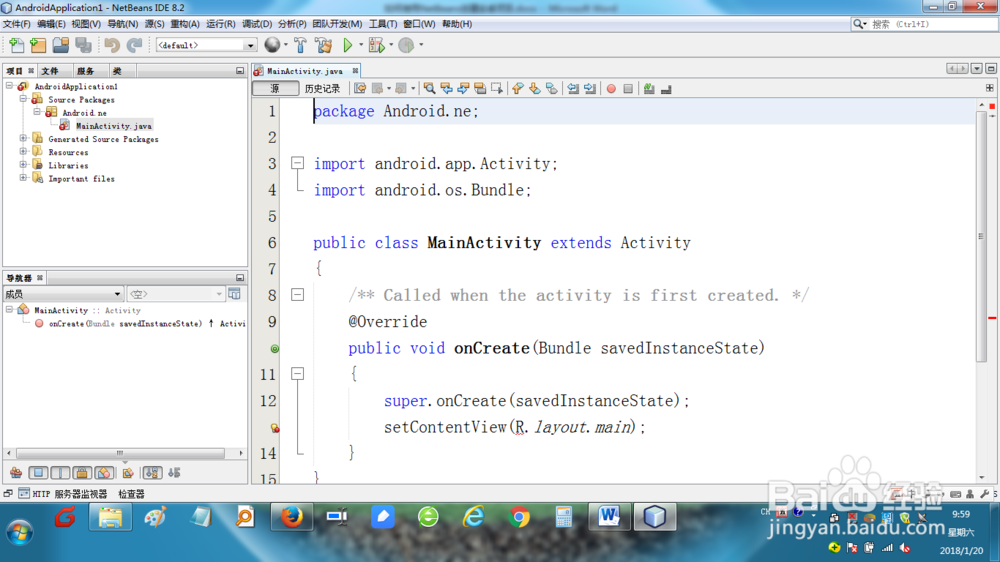The image size is (1000, 562).
Task: Find next occurrence in editor toolbar
Action: (463, 89)
